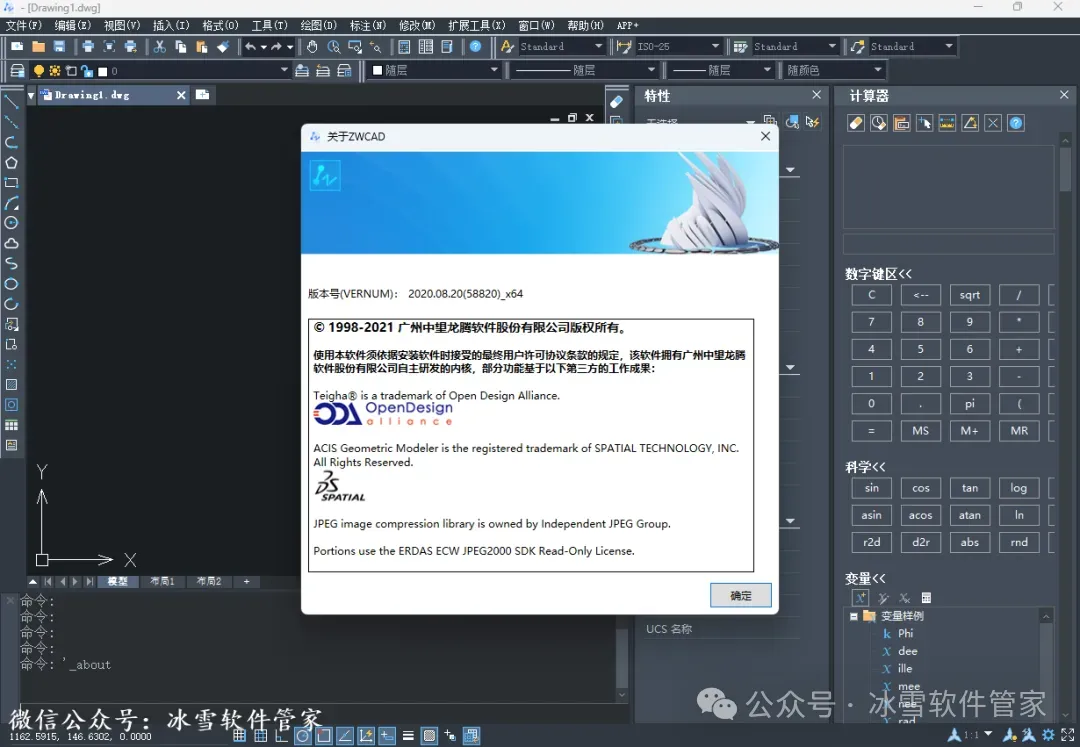Click the Clear History icon in calculator panel
The width and height of the screenshot is (1080, 747).
878,123
